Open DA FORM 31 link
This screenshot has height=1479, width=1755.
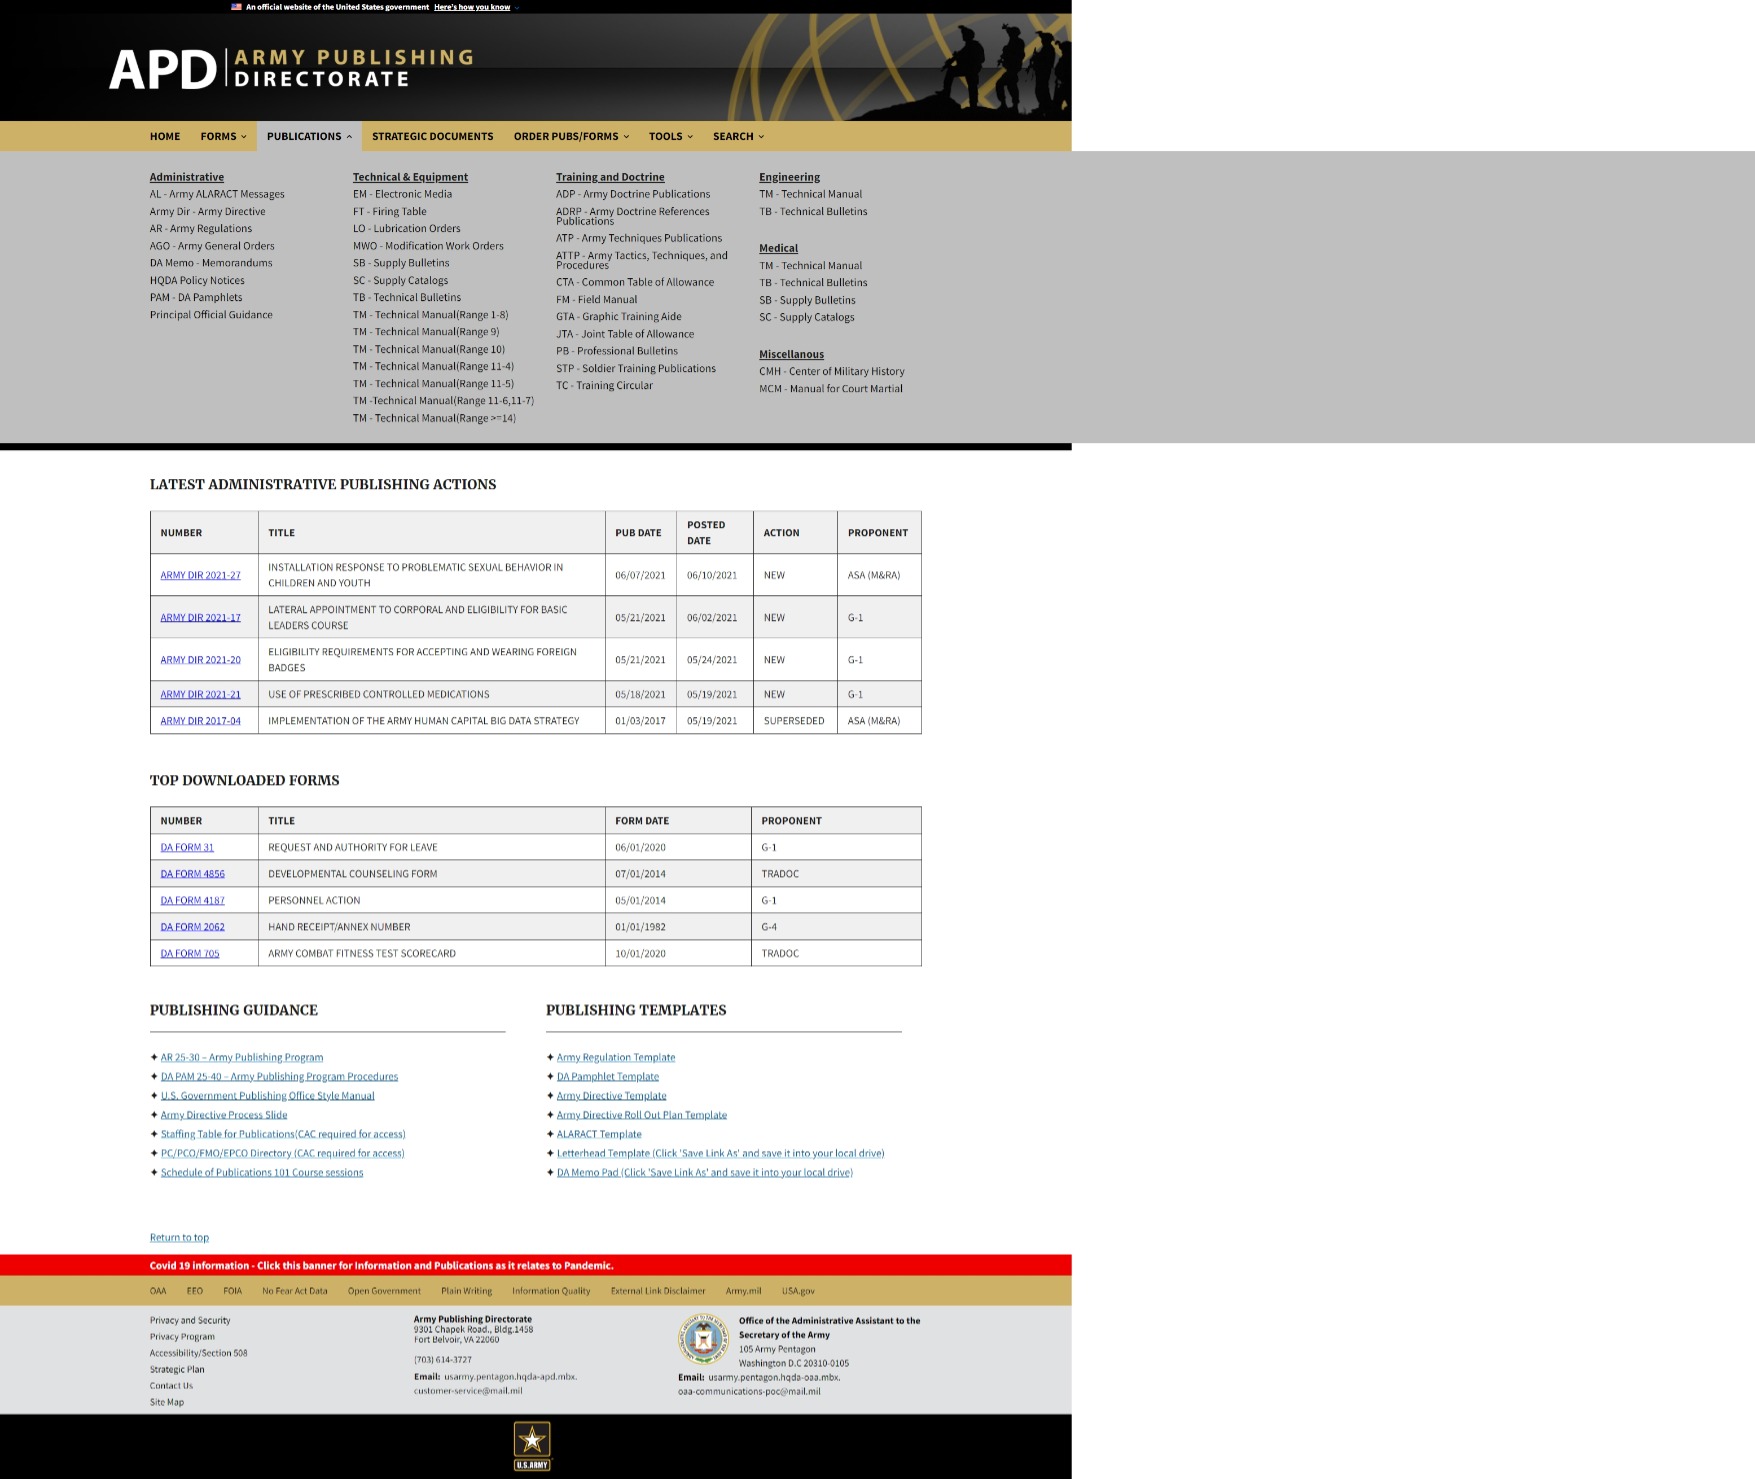tap(187, 847)
